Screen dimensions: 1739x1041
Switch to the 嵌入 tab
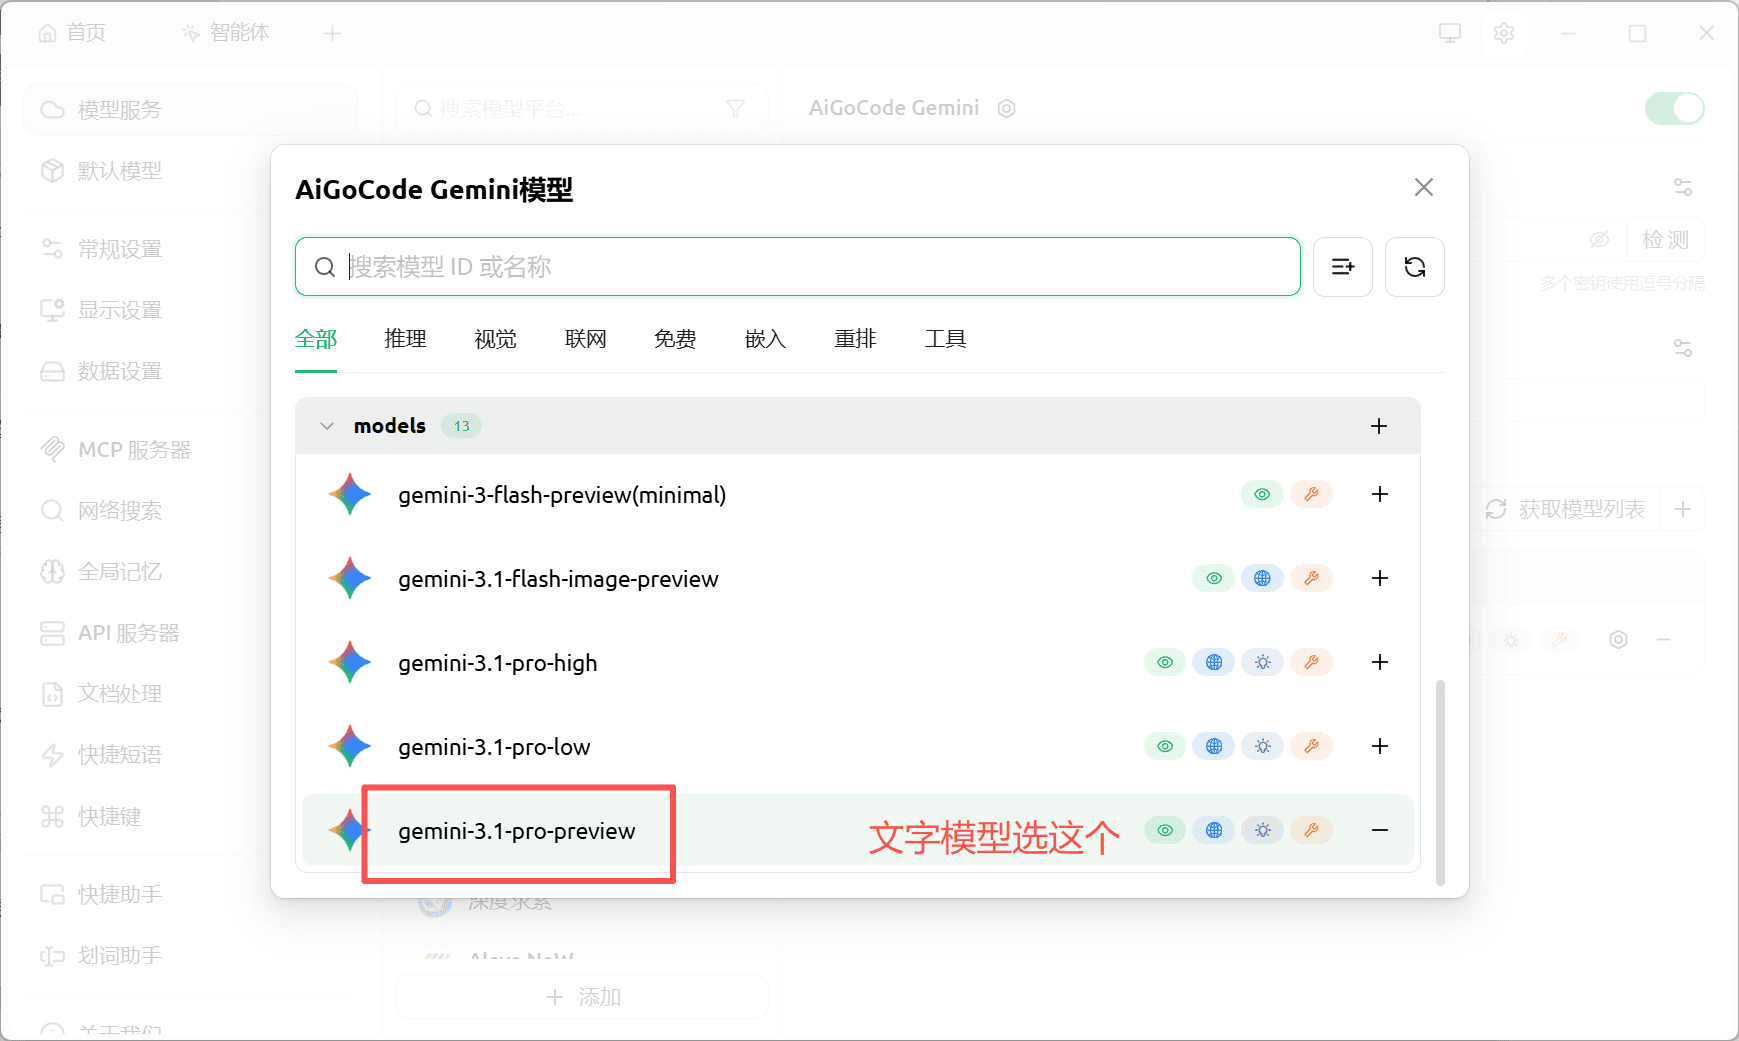click(766, 339)
